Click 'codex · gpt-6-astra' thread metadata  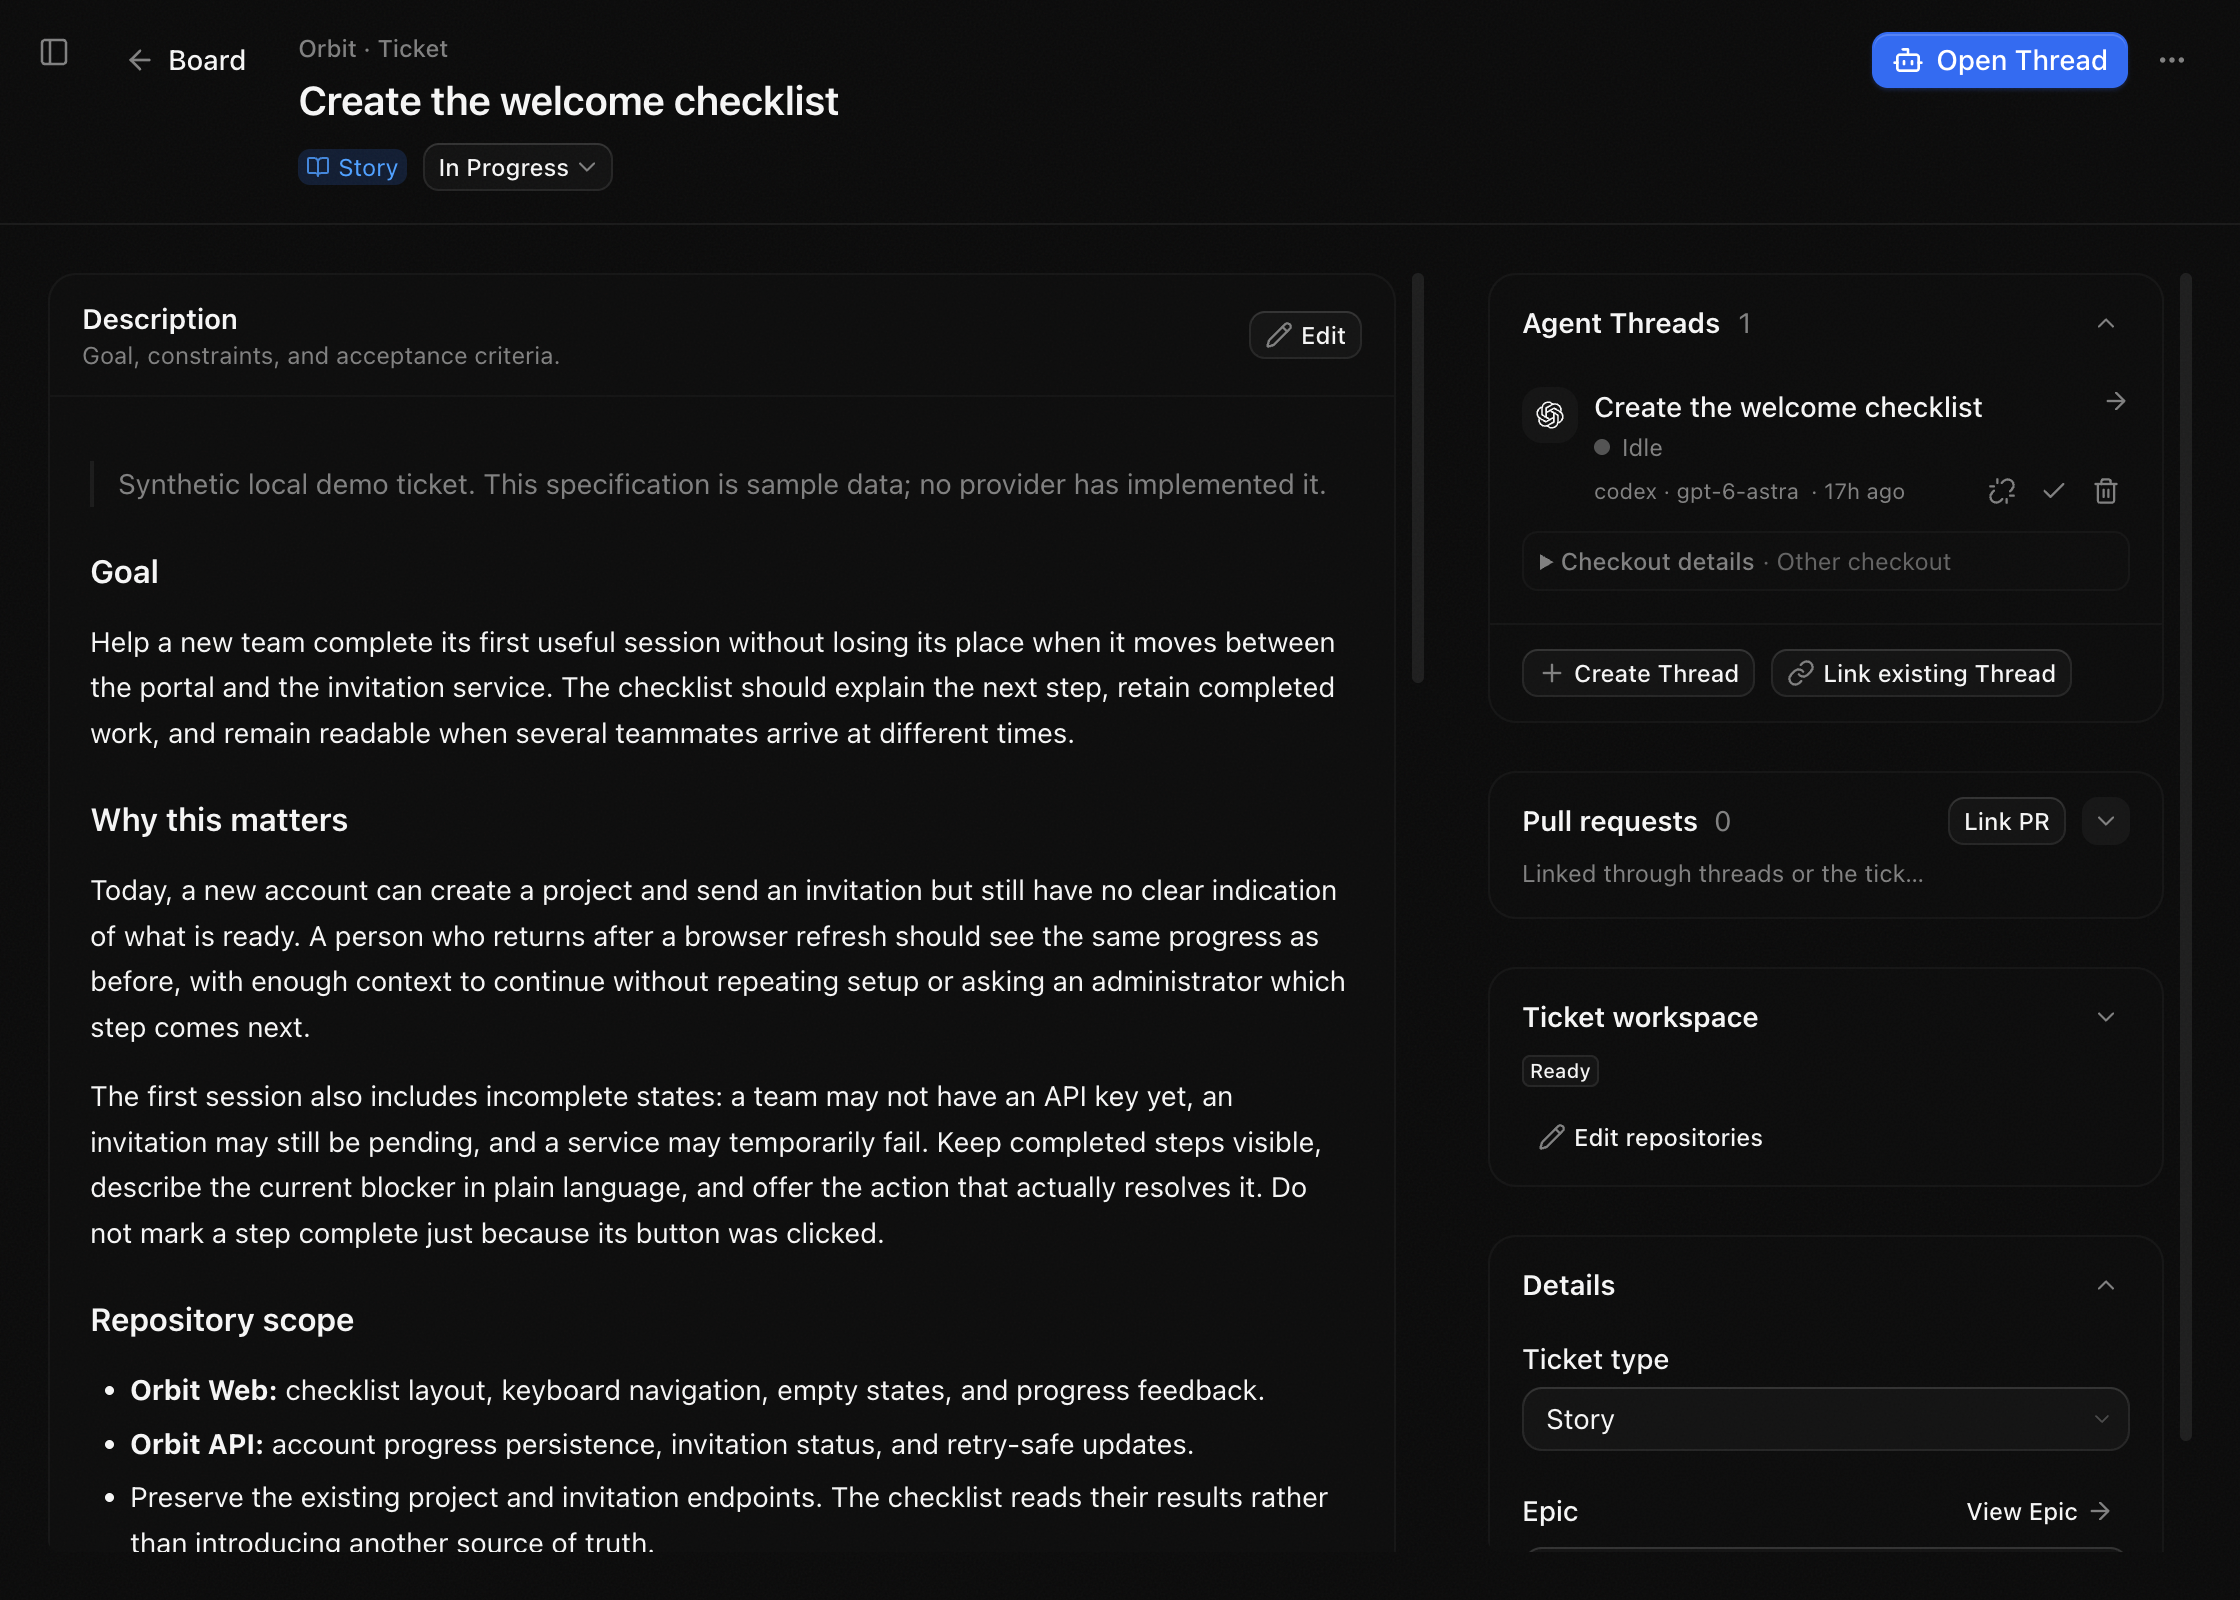[1696, 491]
